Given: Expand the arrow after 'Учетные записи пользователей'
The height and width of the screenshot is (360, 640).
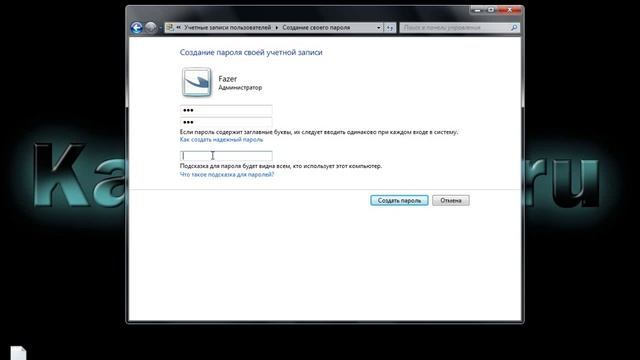Looking at the screenshot, I should click(x=277, y=28).
